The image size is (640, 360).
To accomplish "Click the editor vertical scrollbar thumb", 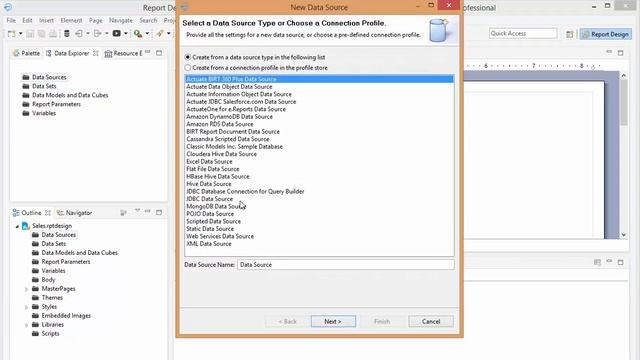I will [x=624, y=103].
